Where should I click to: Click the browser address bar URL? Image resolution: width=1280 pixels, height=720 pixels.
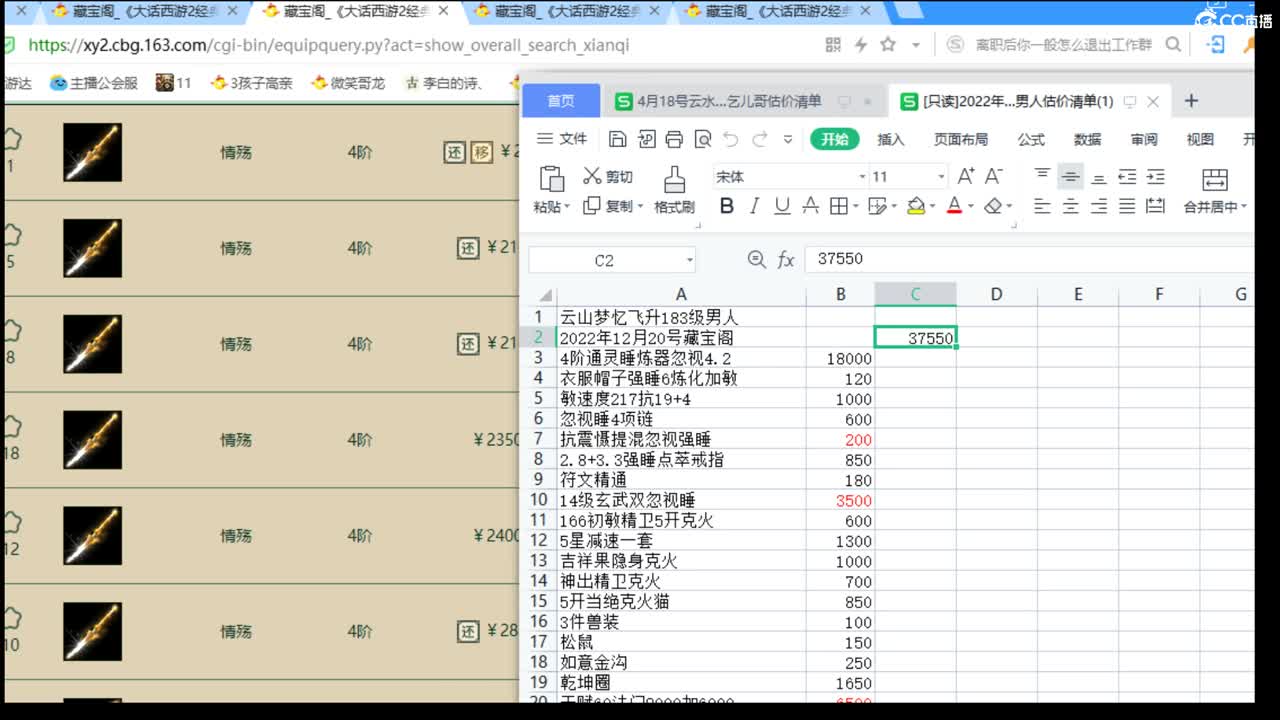[x=329, y=45]
